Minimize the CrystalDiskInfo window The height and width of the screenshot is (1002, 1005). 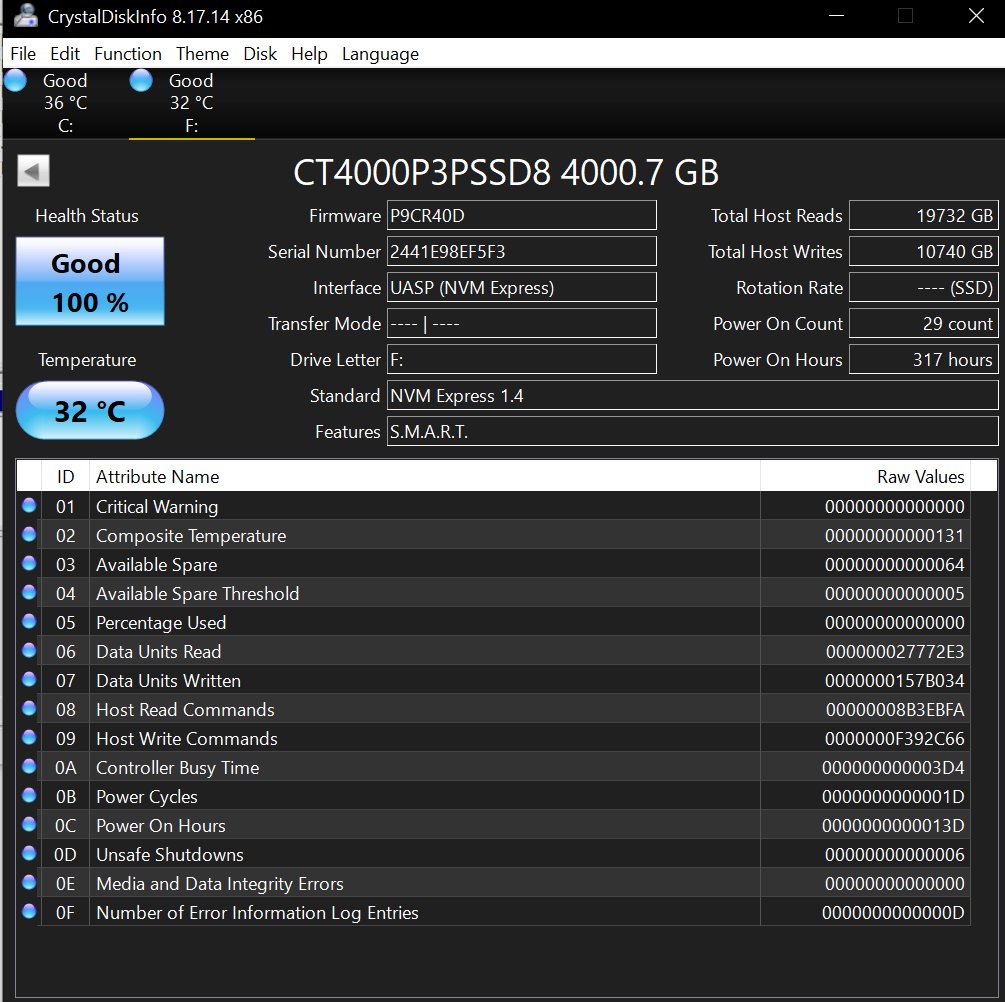(836, 15)
